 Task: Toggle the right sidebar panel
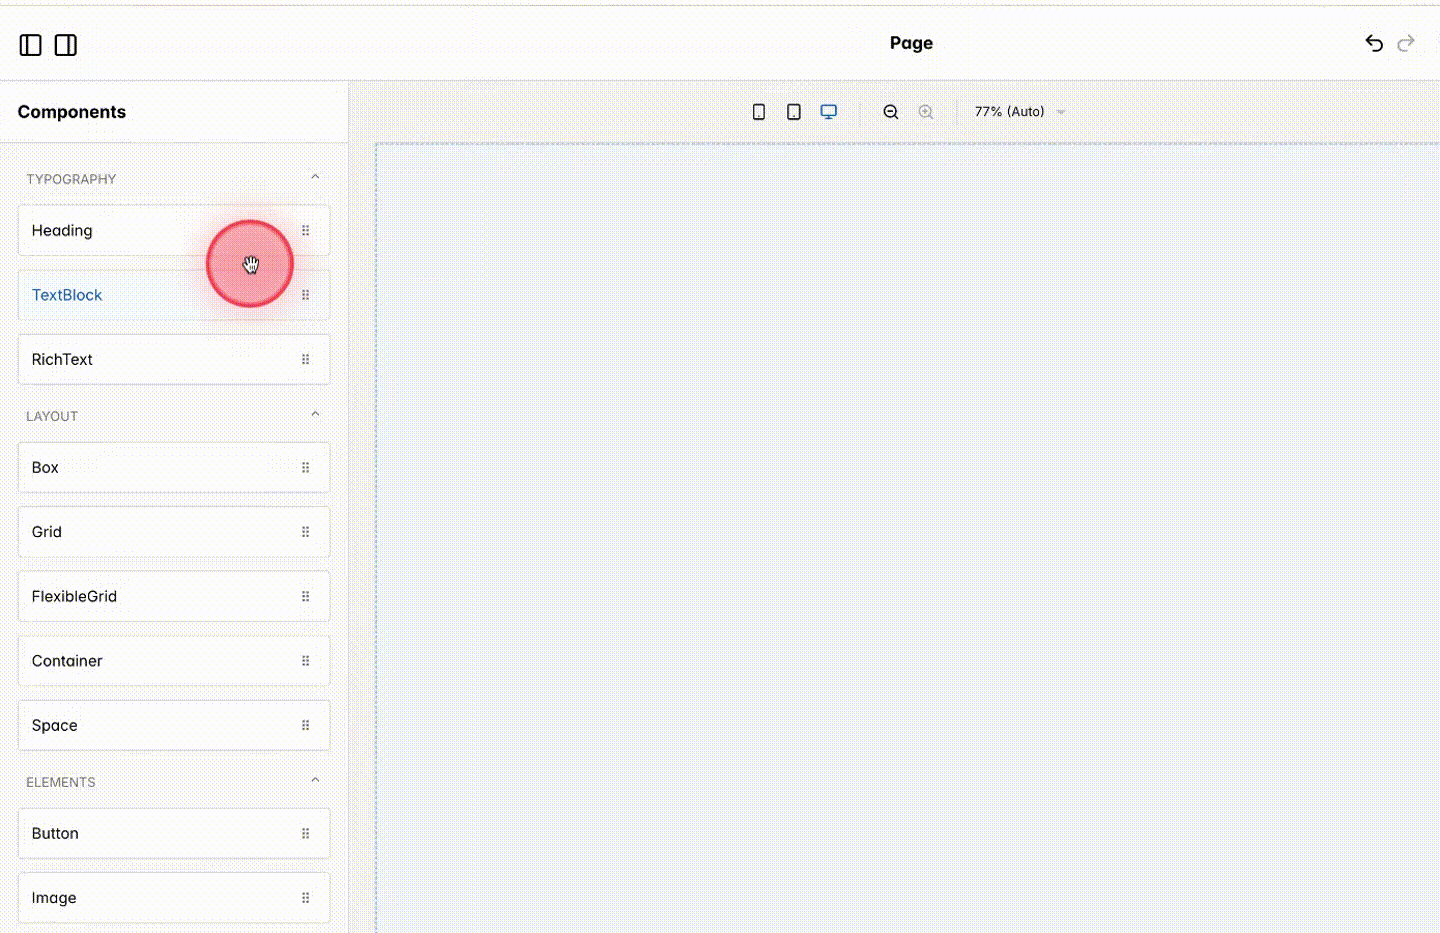(65, 44)
